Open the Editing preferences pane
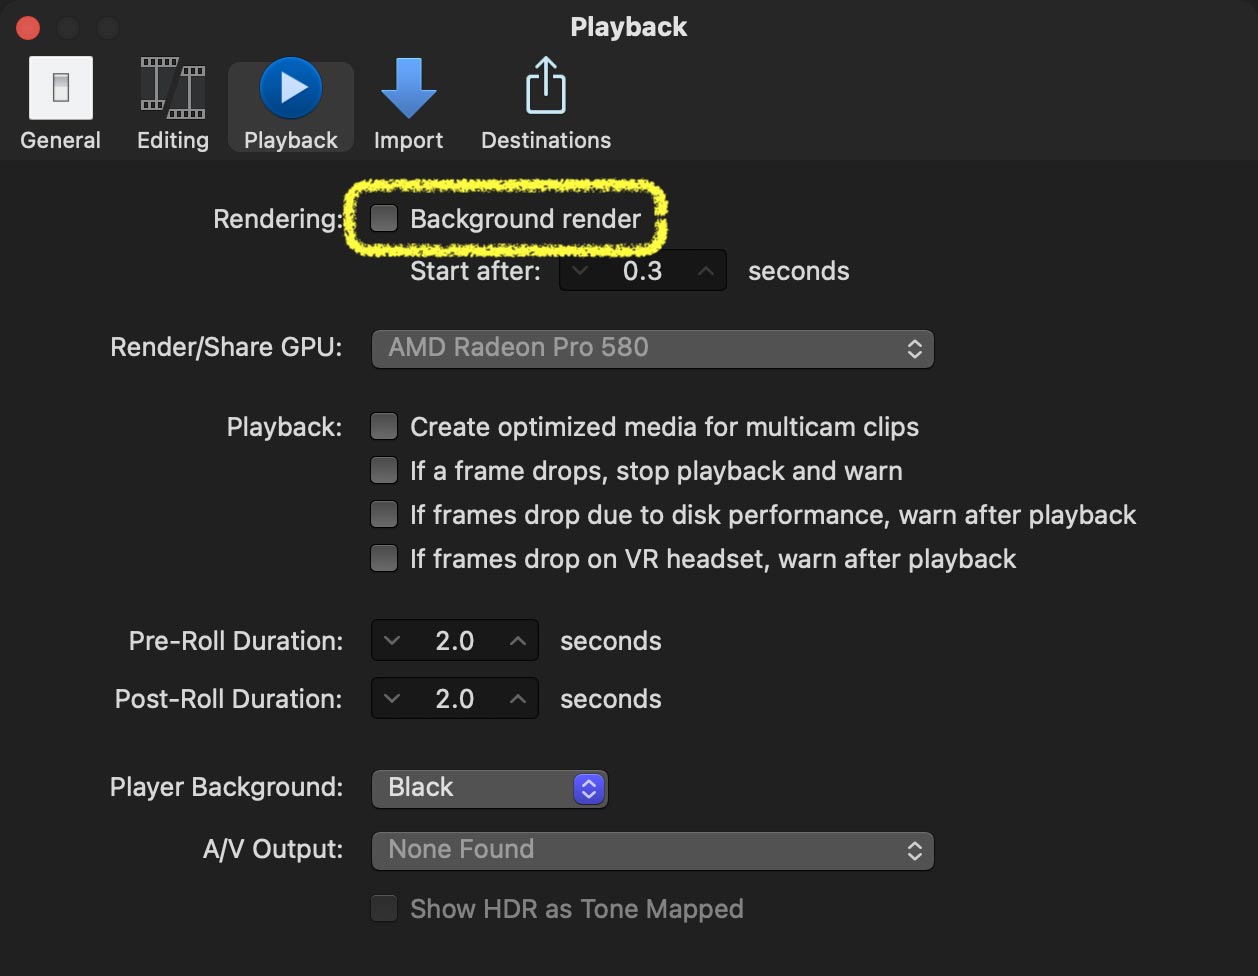1258x976 pixels. point(173,103)
